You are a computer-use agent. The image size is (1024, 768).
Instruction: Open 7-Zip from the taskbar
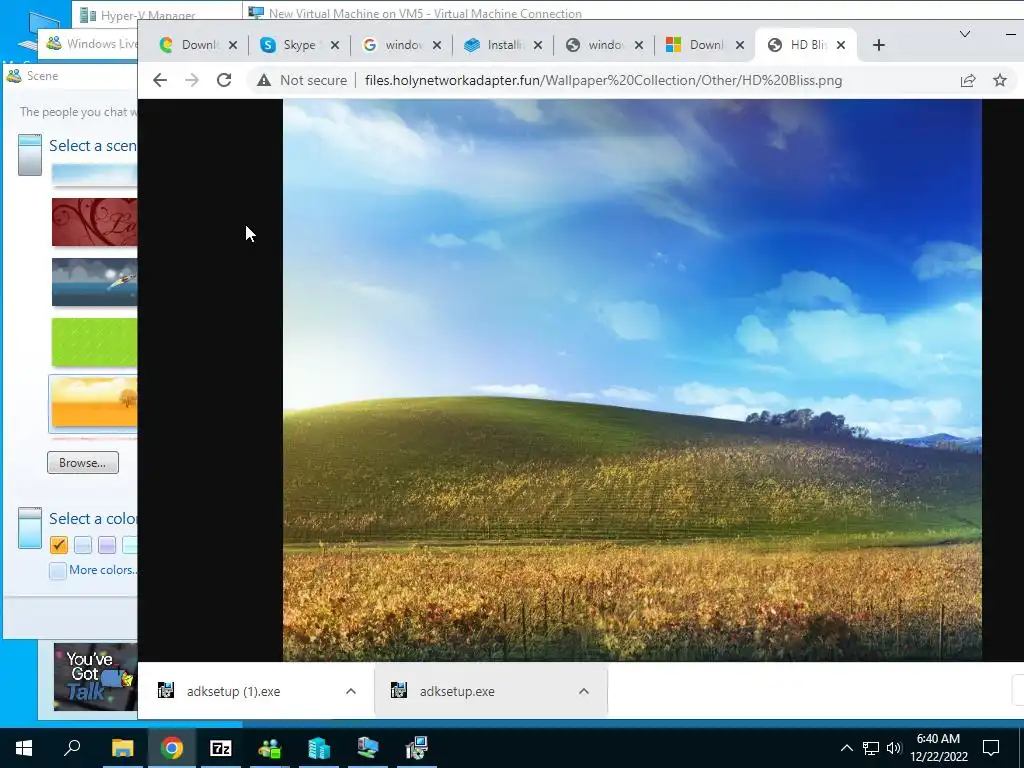221,748
